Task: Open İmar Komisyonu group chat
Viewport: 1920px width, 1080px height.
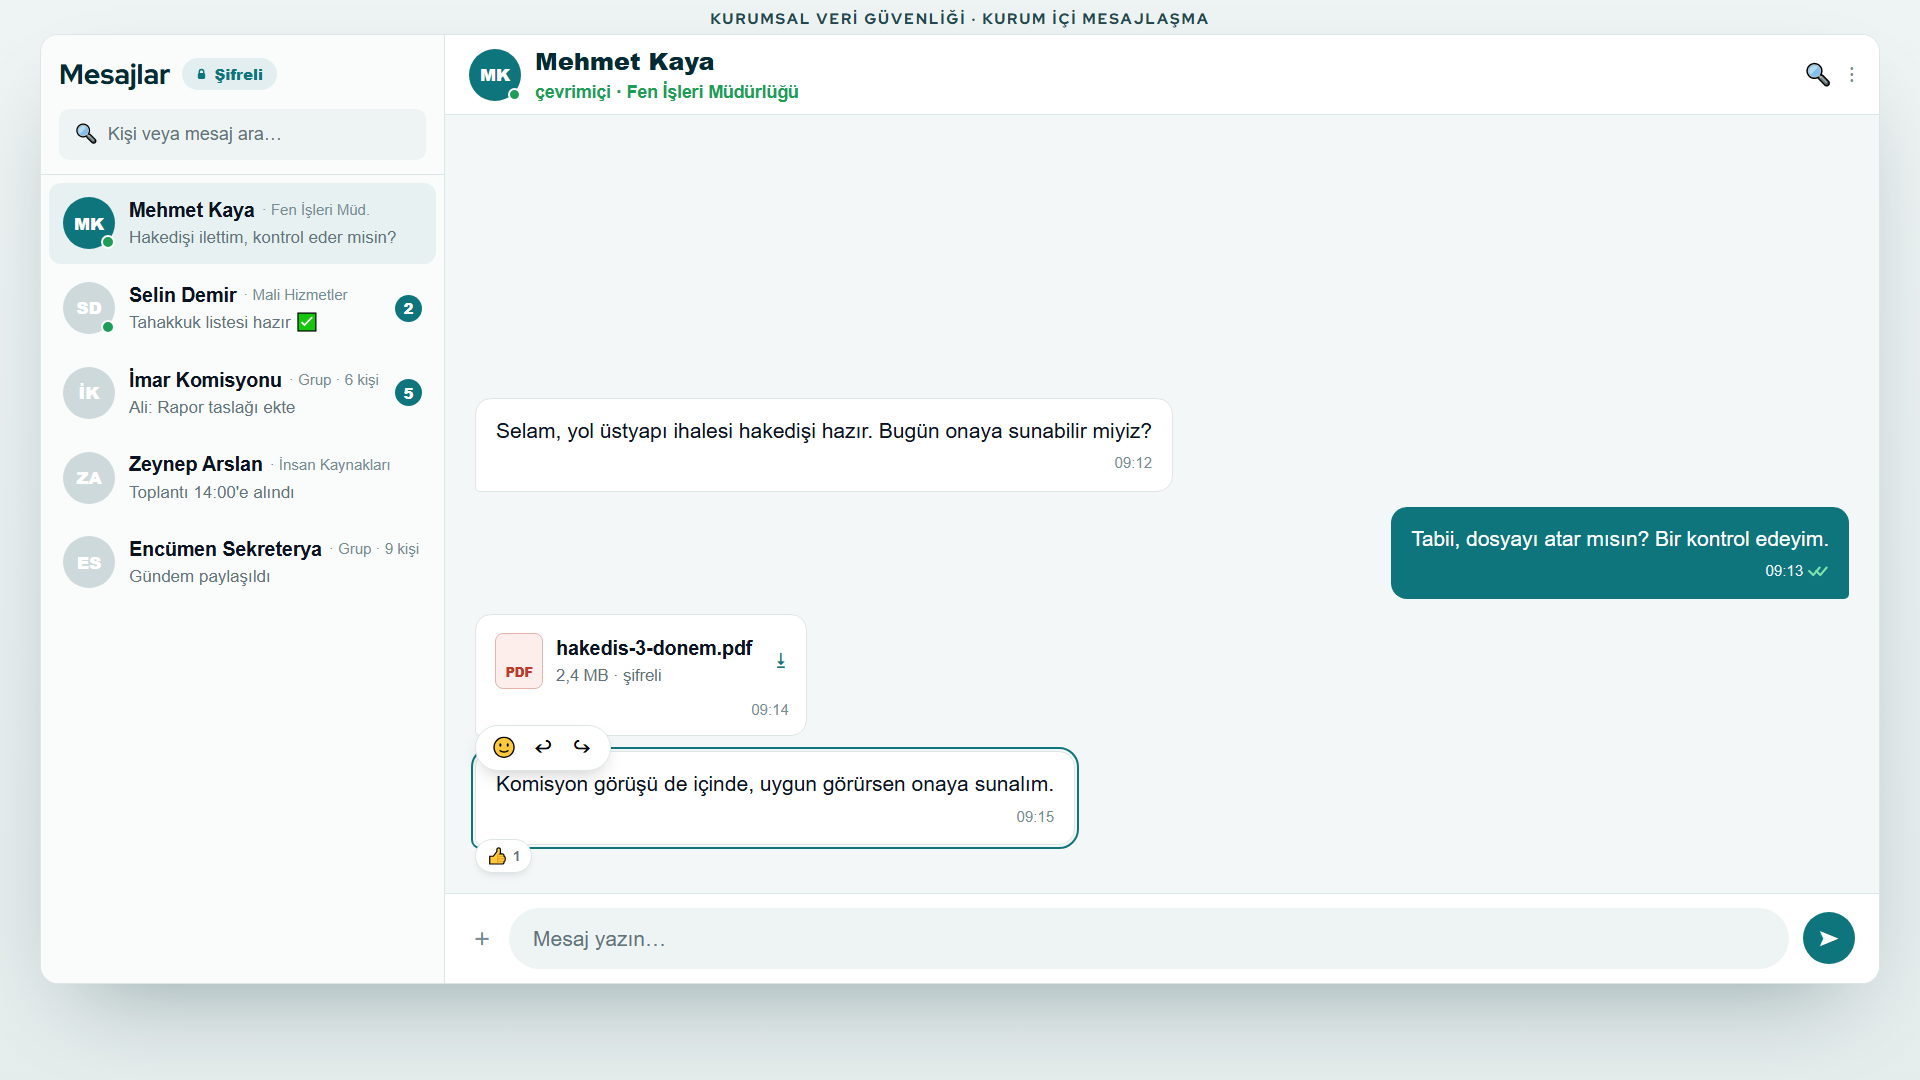Action: [242, 393]
